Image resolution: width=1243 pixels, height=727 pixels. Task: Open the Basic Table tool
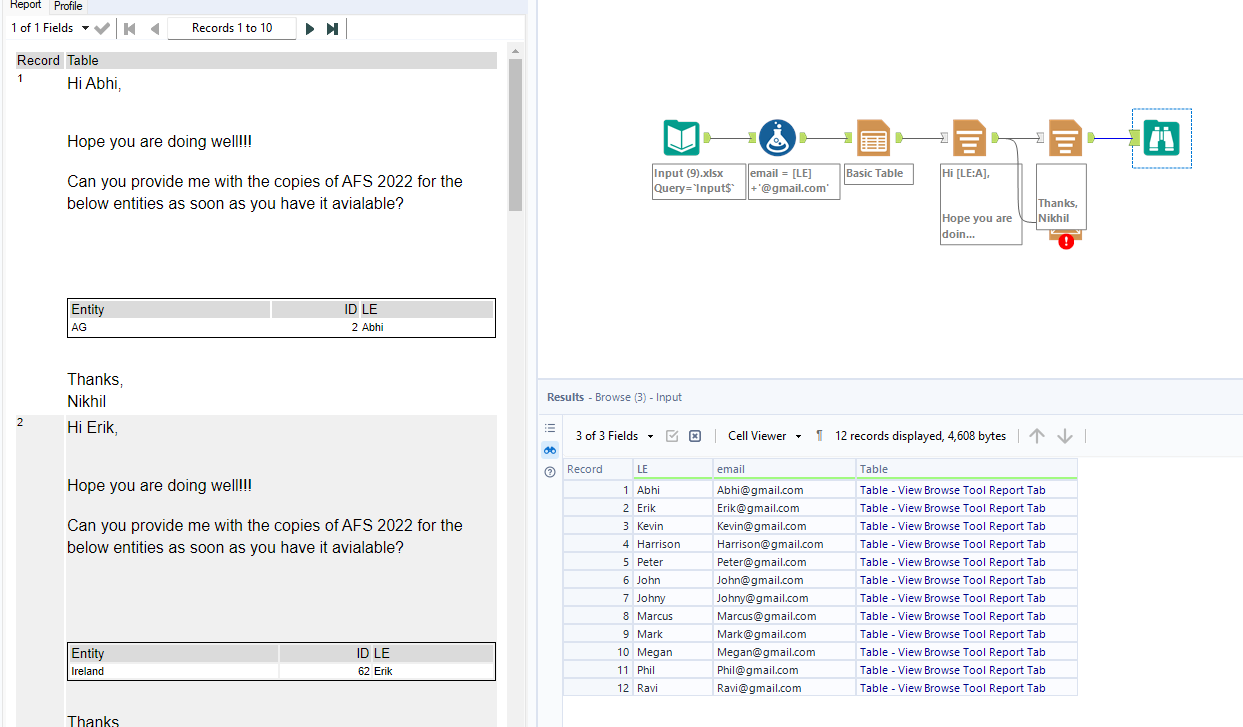click(x=873, y=138)
